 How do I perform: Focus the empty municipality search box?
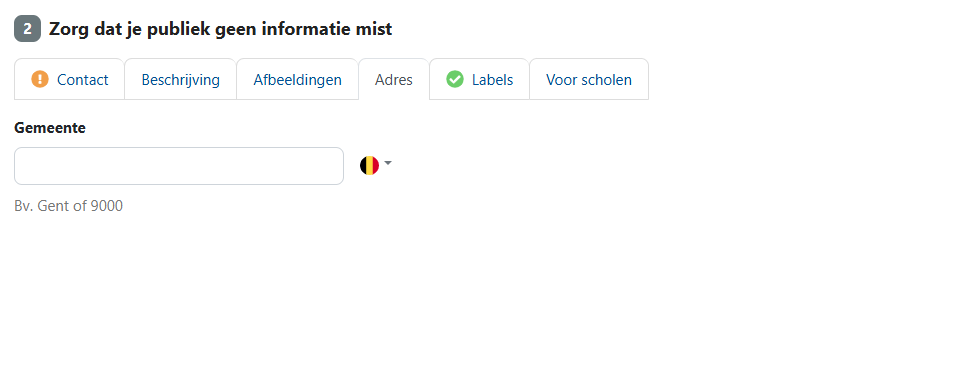(x=179, y=166)
